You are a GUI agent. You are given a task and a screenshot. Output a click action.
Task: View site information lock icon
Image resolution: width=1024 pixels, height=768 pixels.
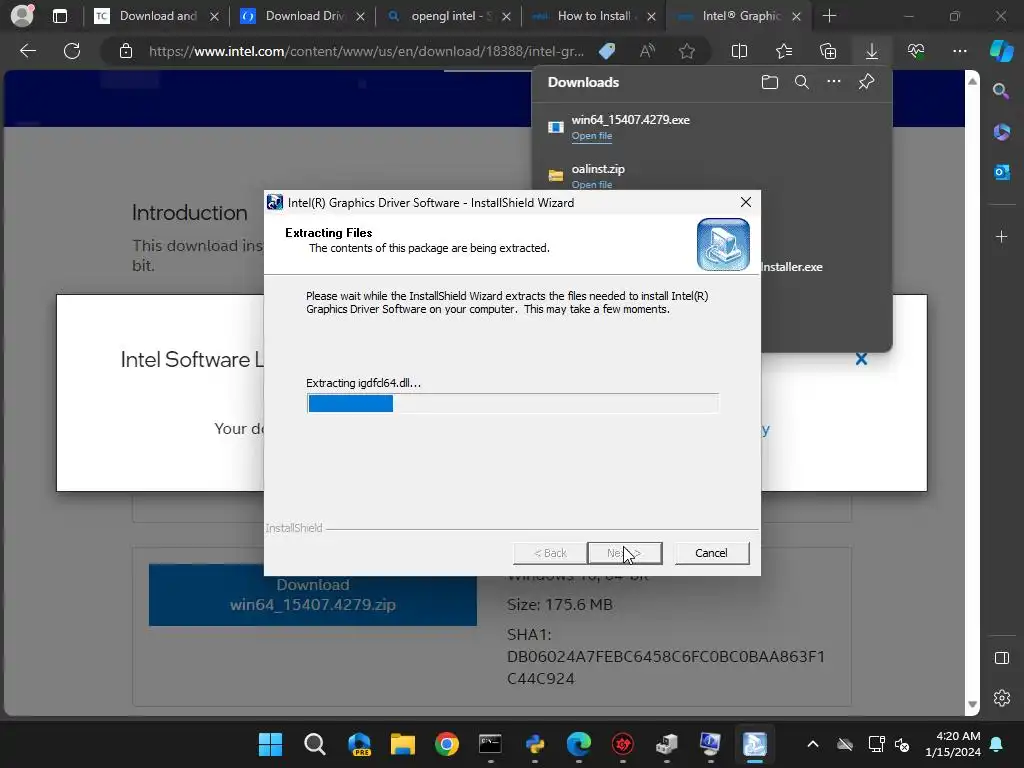pos(126,51)
